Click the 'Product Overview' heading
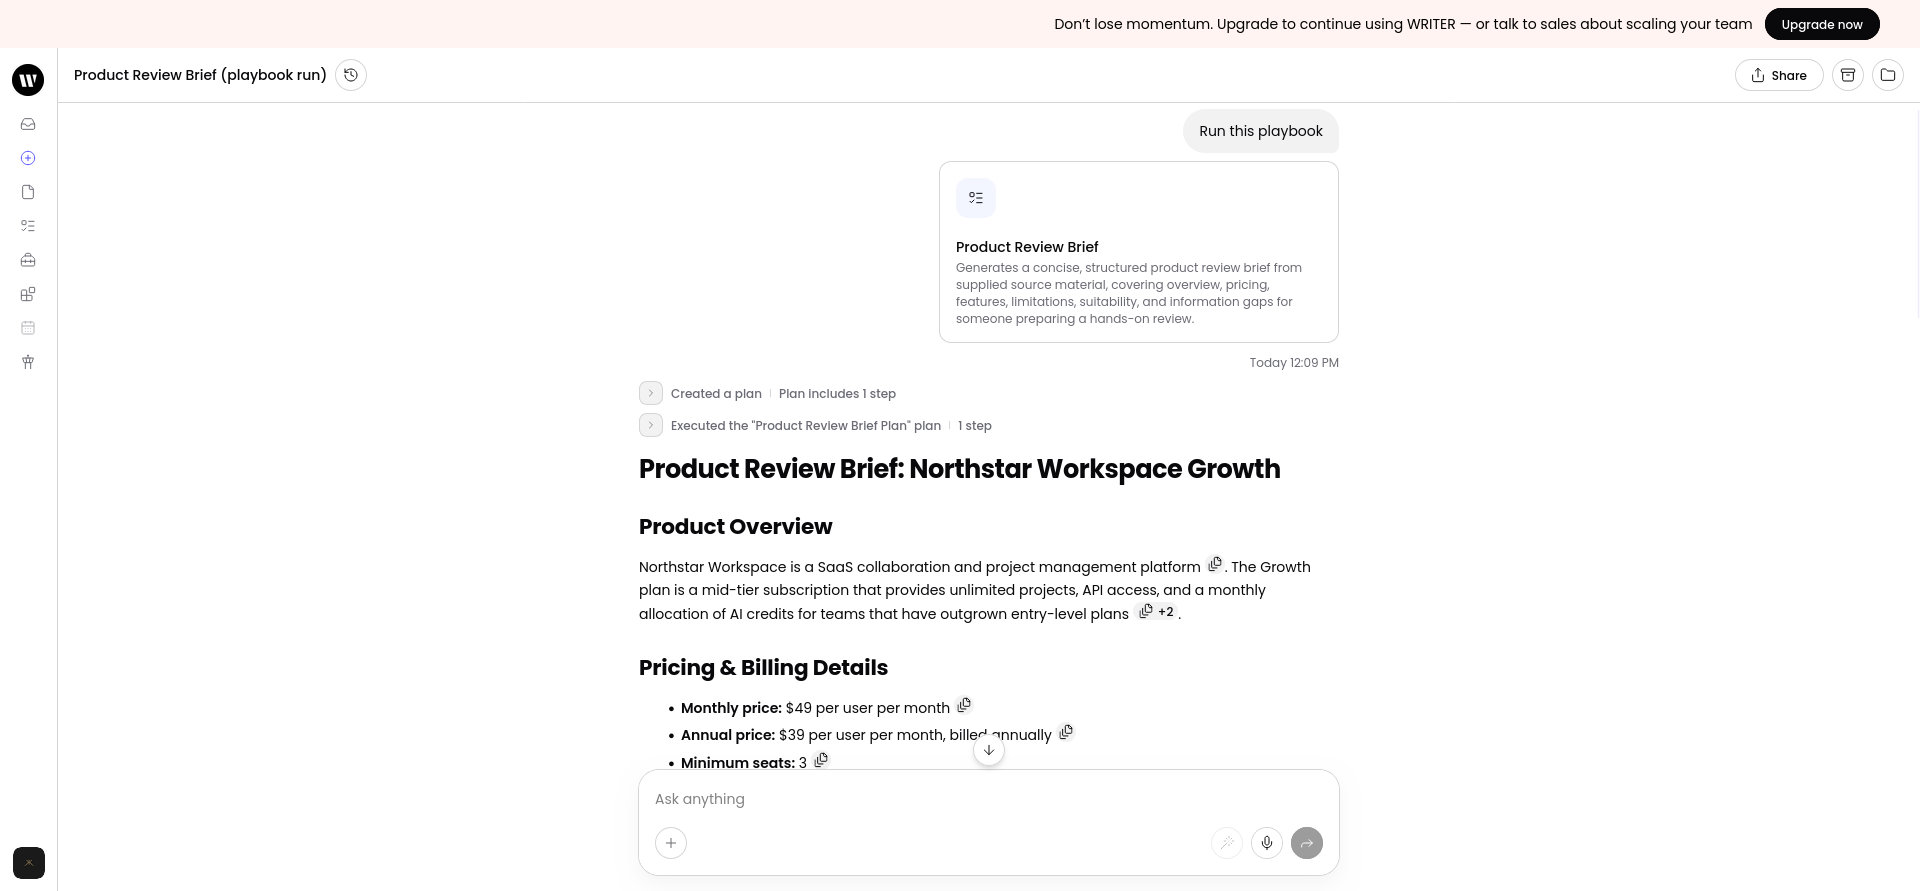Viewport: 1920px width, 891px height. [735, 527]
